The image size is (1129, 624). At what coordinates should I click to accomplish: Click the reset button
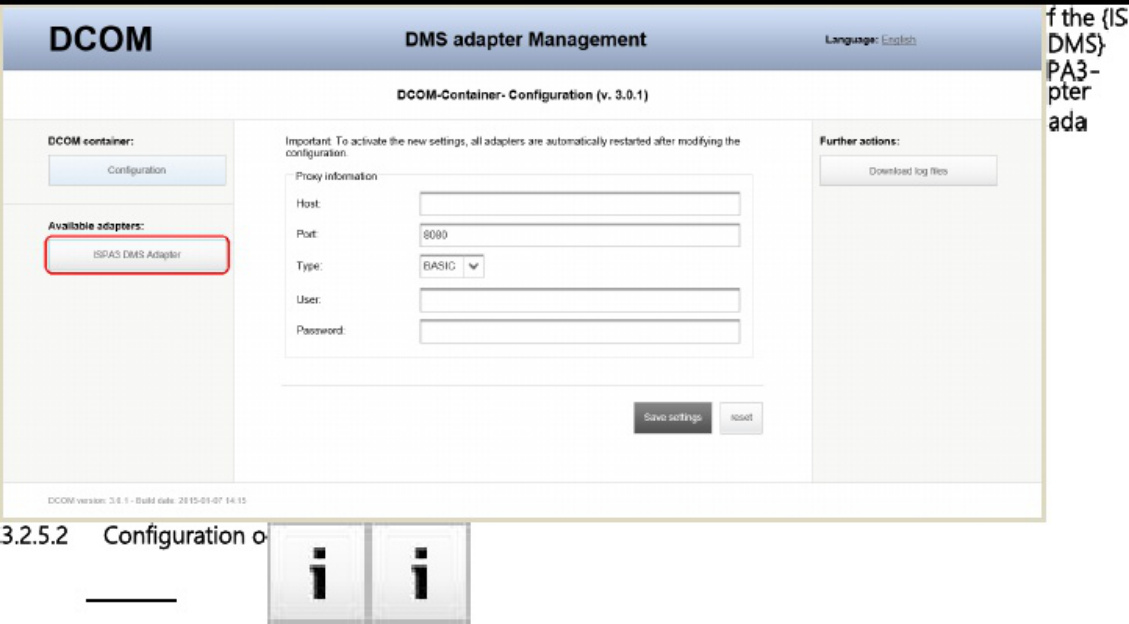tap(741, 417)
